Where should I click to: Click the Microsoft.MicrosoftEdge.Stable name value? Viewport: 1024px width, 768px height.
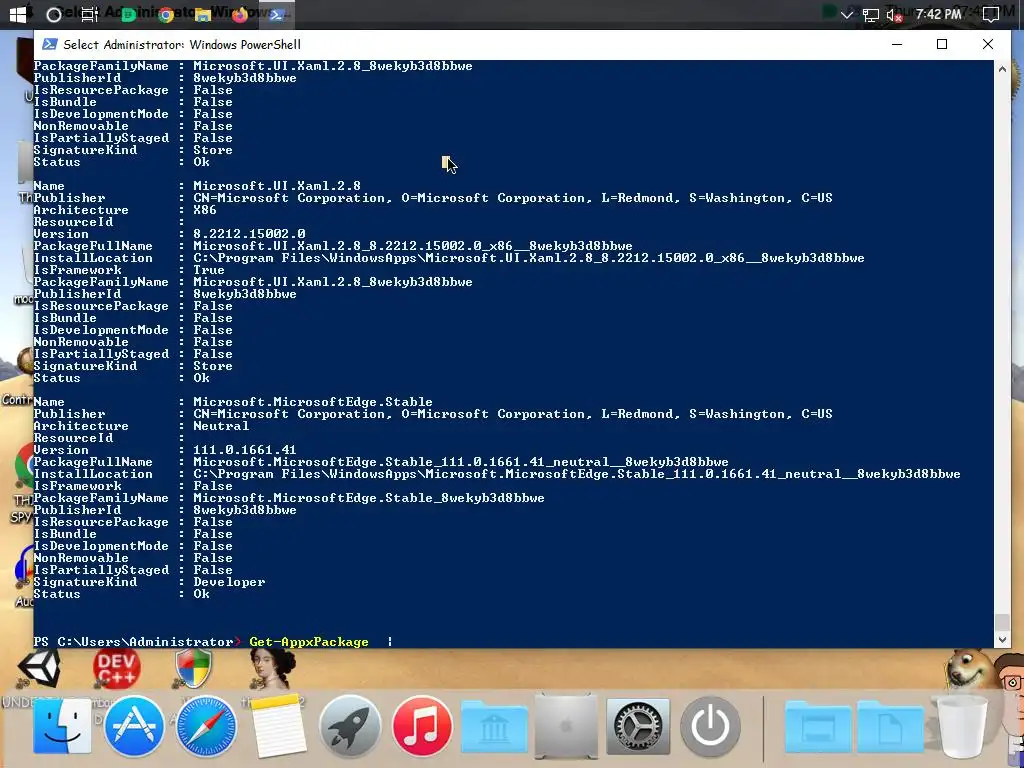tap(313, 402)
